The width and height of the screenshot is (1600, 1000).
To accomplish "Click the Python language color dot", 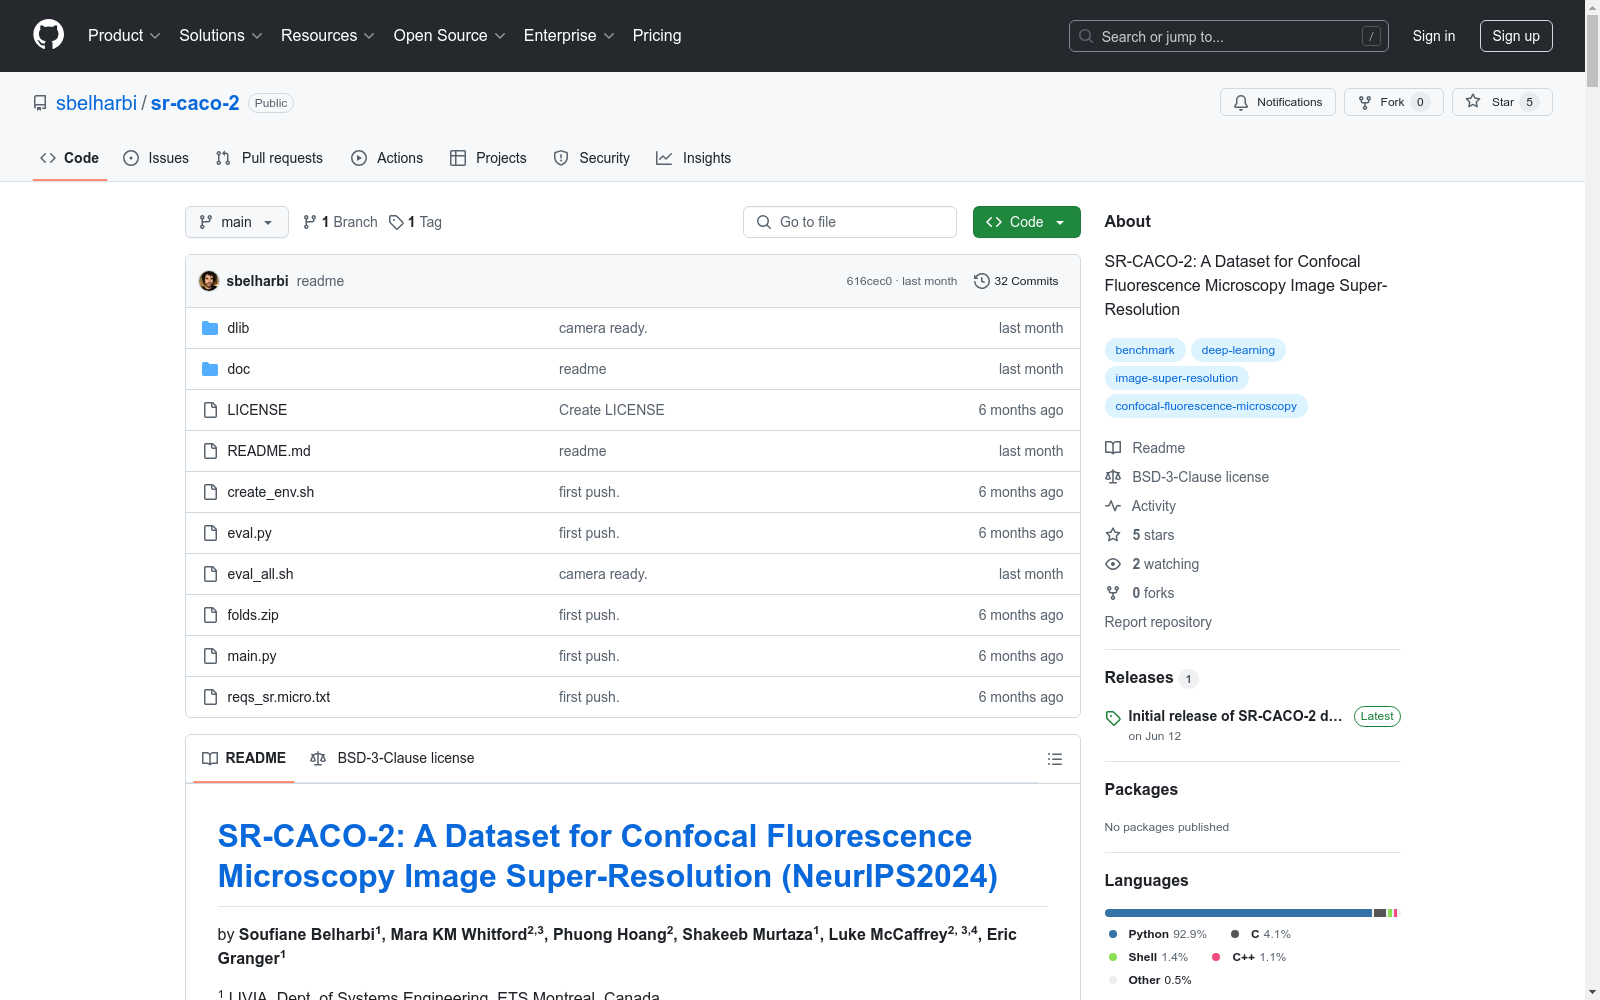I will click(x=1113, y=934).
